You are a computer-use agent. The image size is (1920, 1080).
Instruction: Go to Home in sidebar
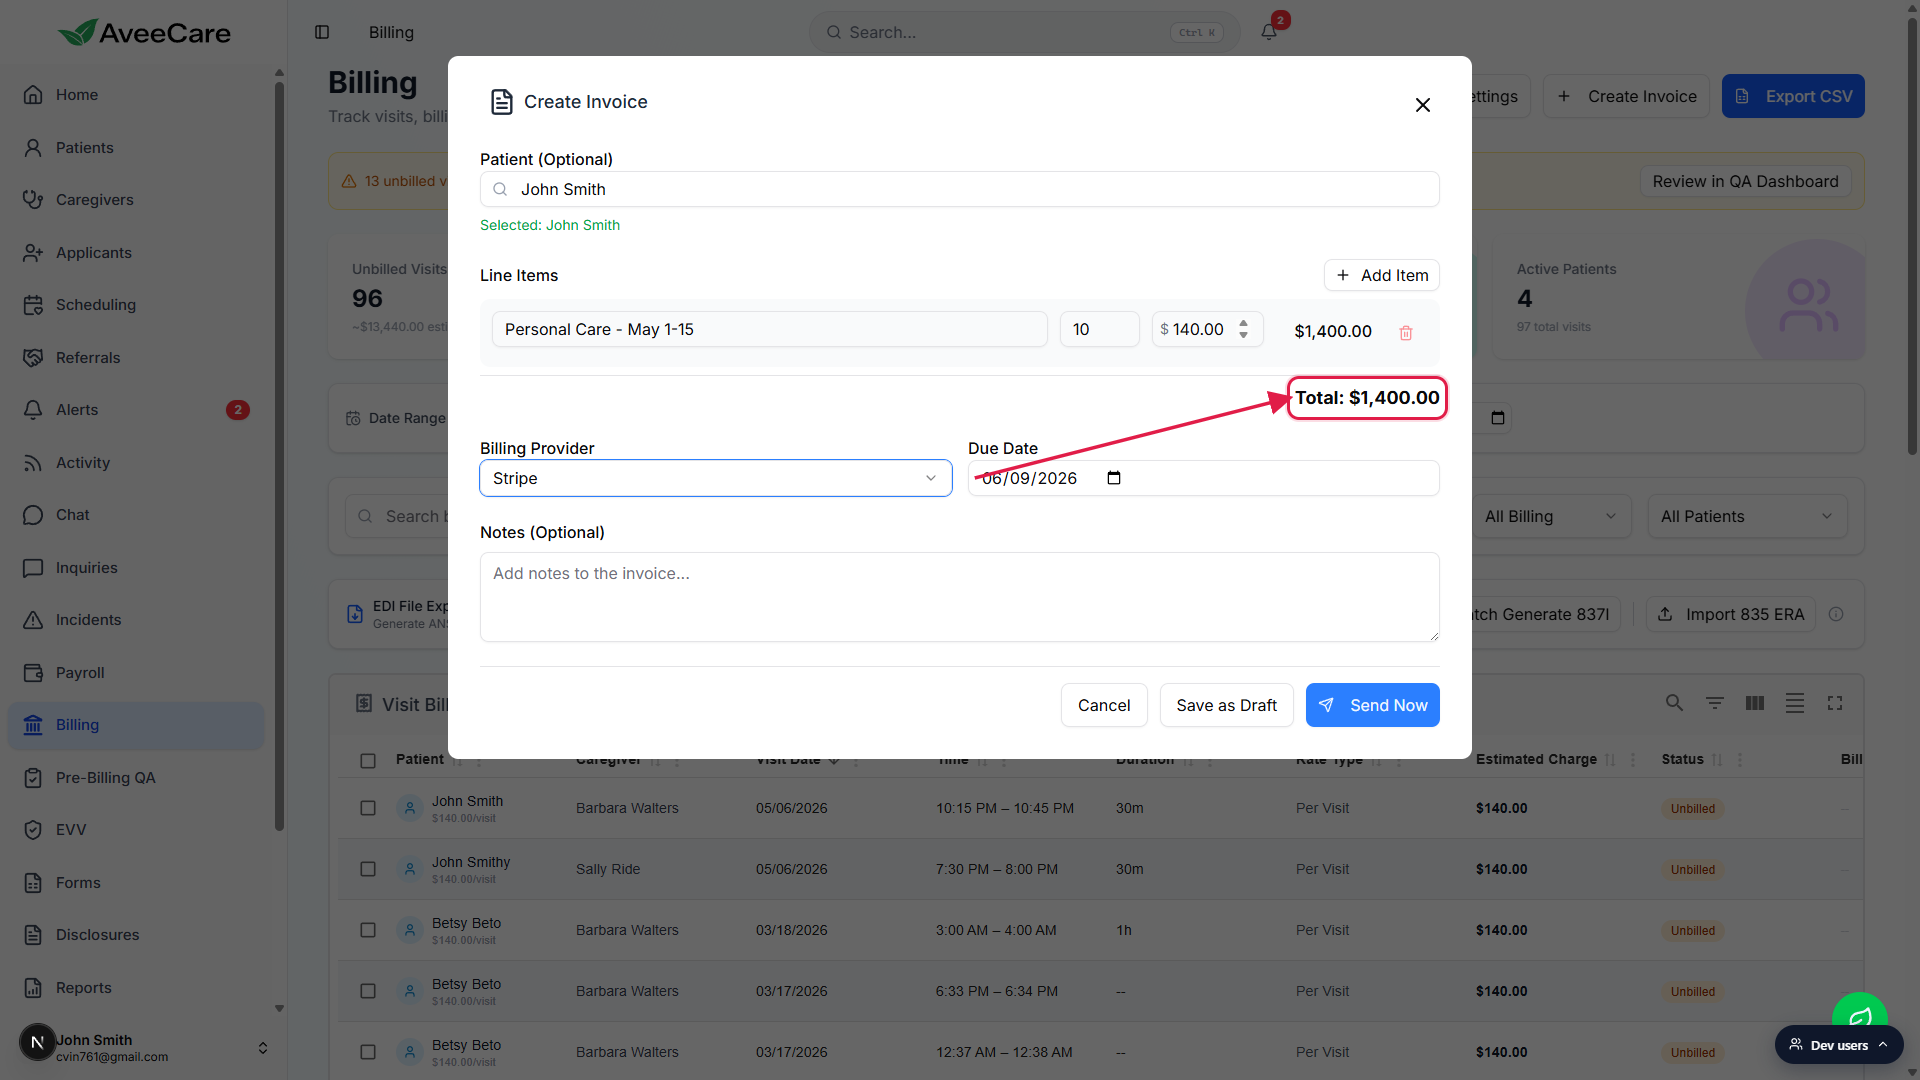tap(136, 95)
